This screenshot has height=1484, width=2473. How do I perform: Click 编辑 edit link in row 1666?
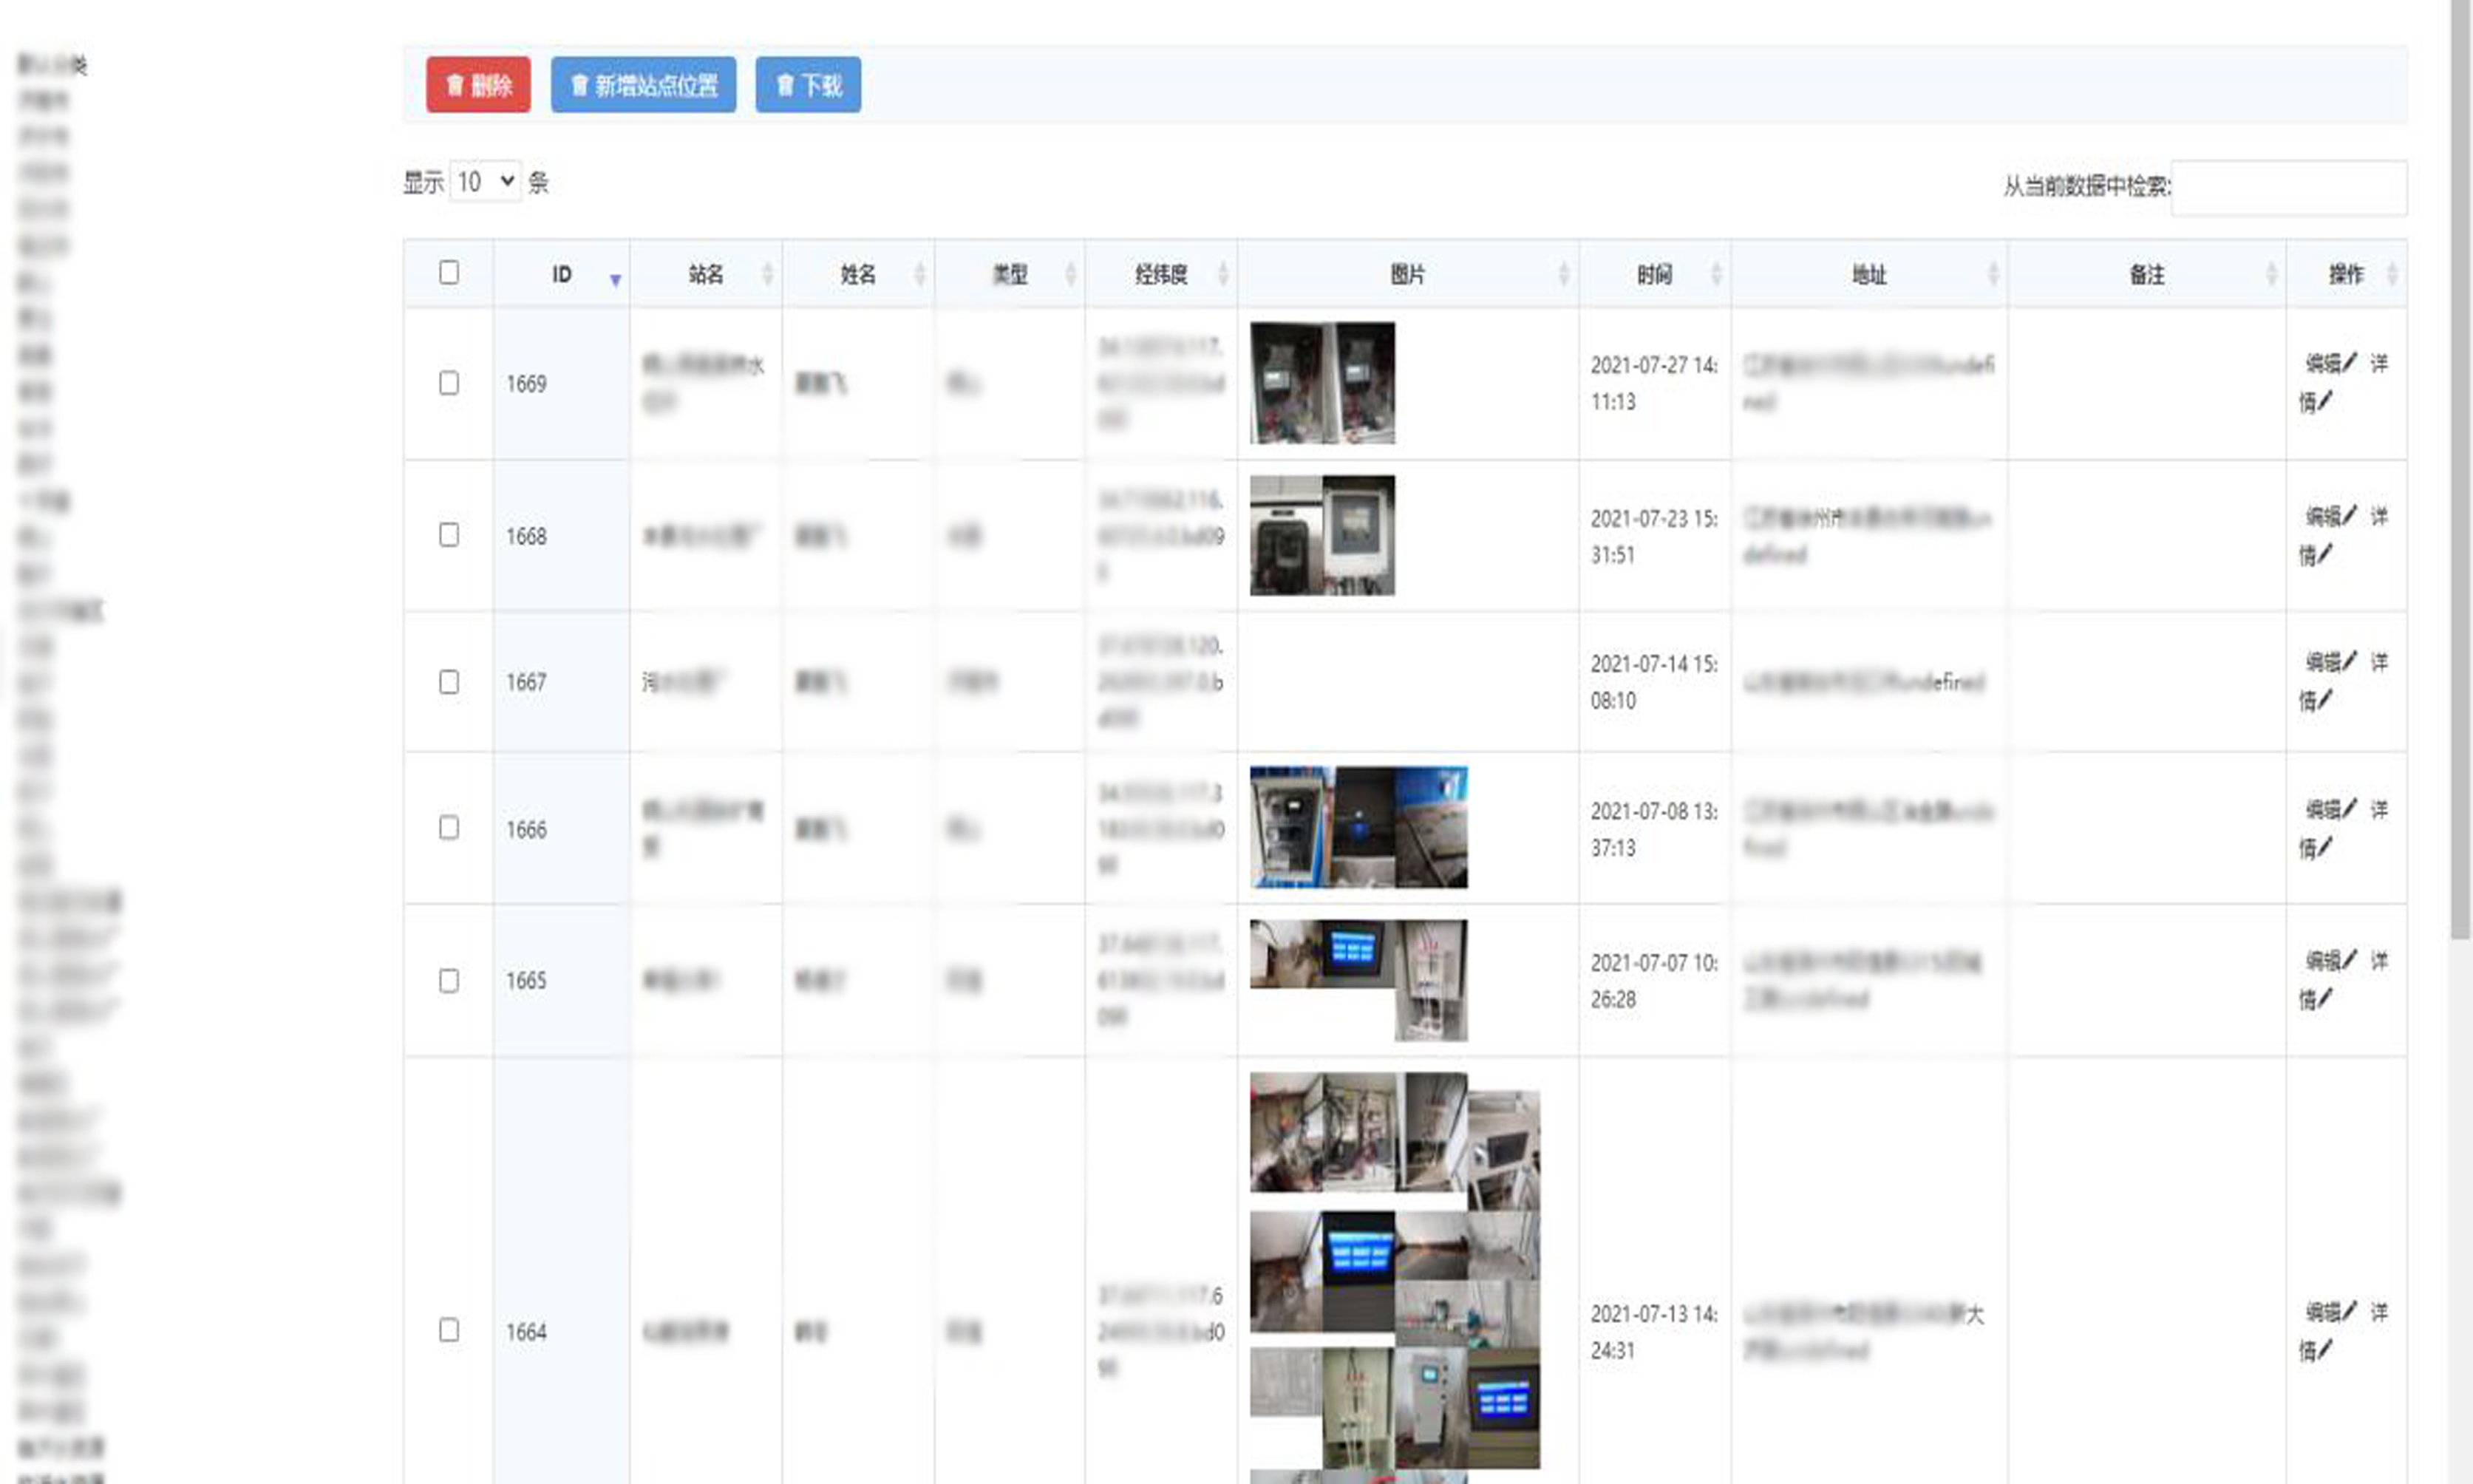coord(2331,809)
